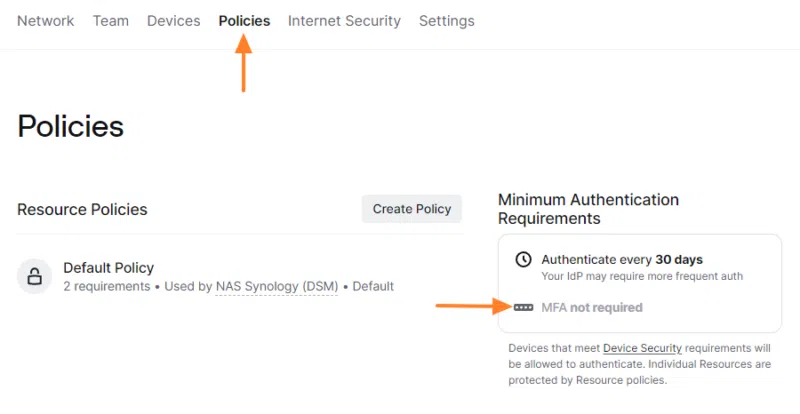Go to the Devices tab
Screen dimensions: 800x414
[x=173, y=20]
